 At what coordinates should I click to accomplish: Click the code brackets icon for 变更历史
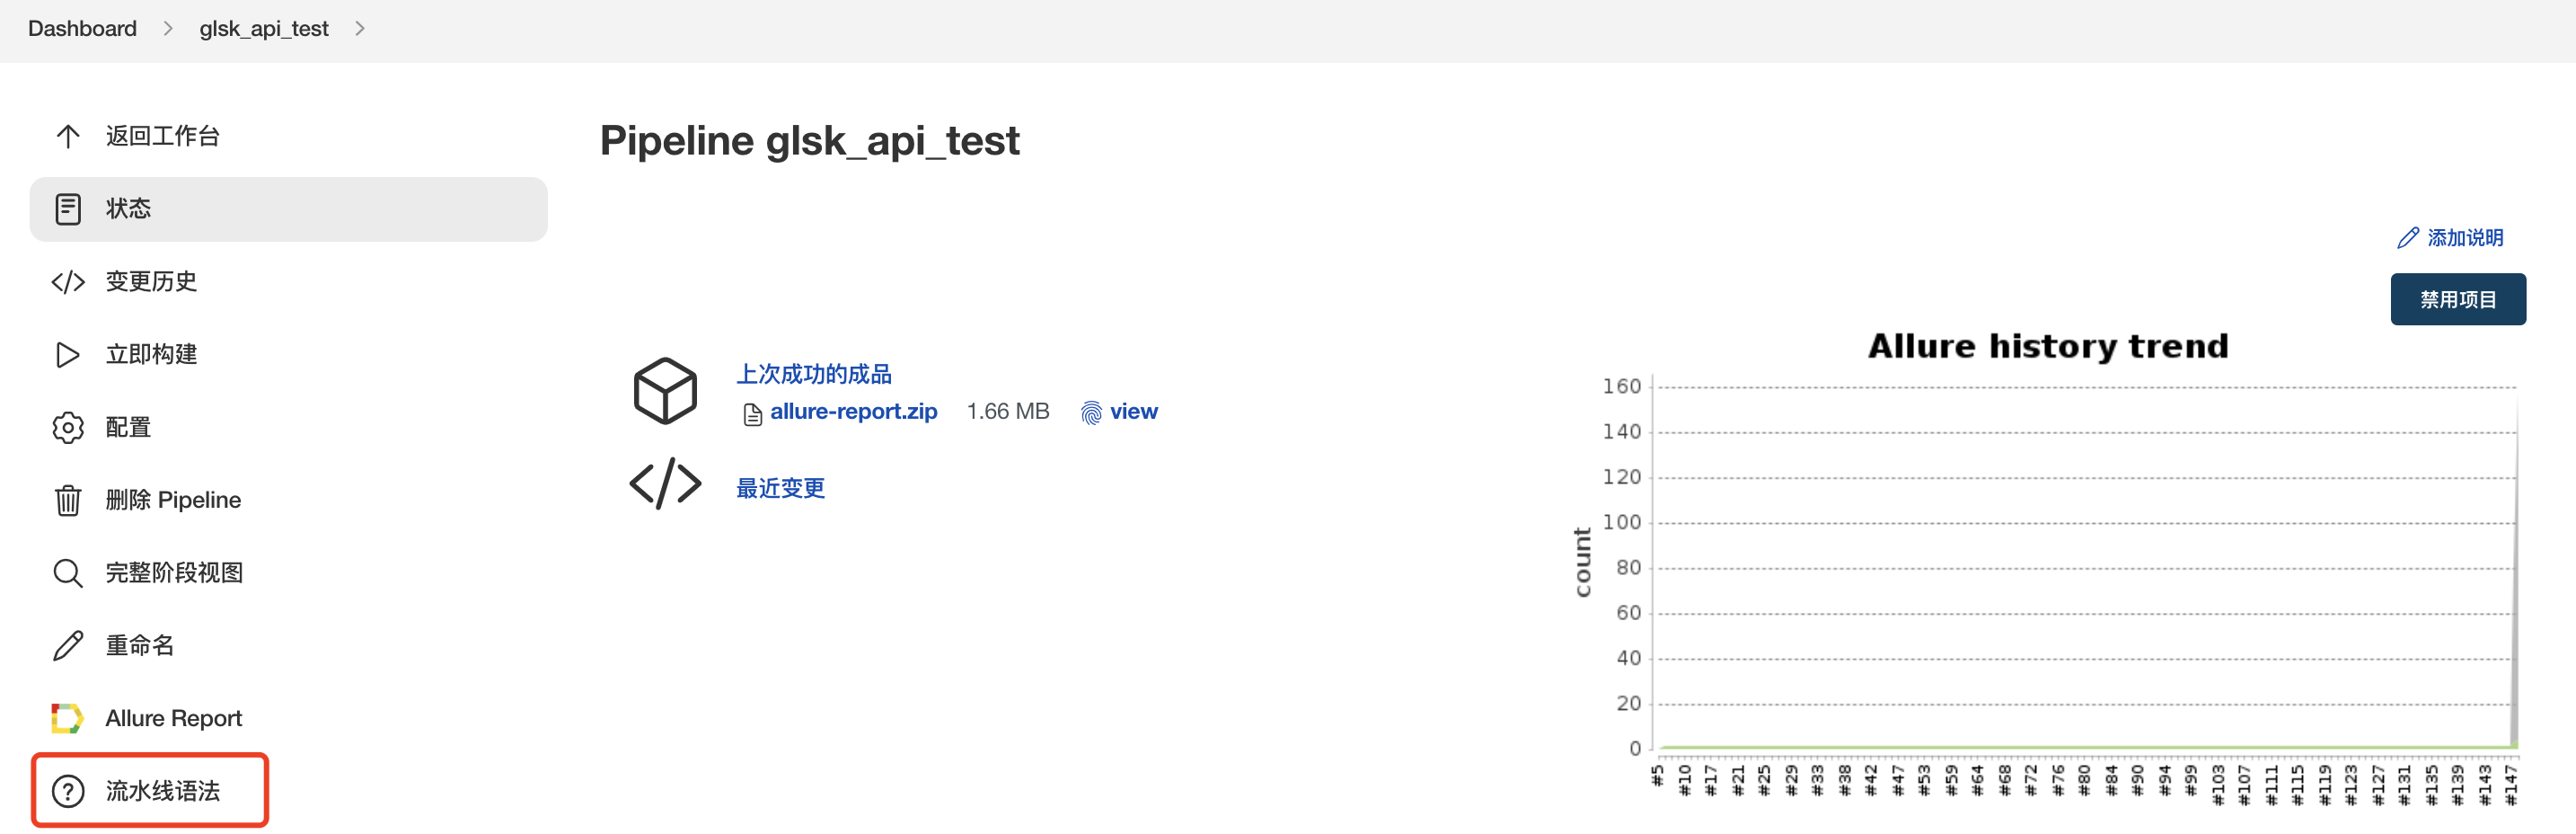67,282
